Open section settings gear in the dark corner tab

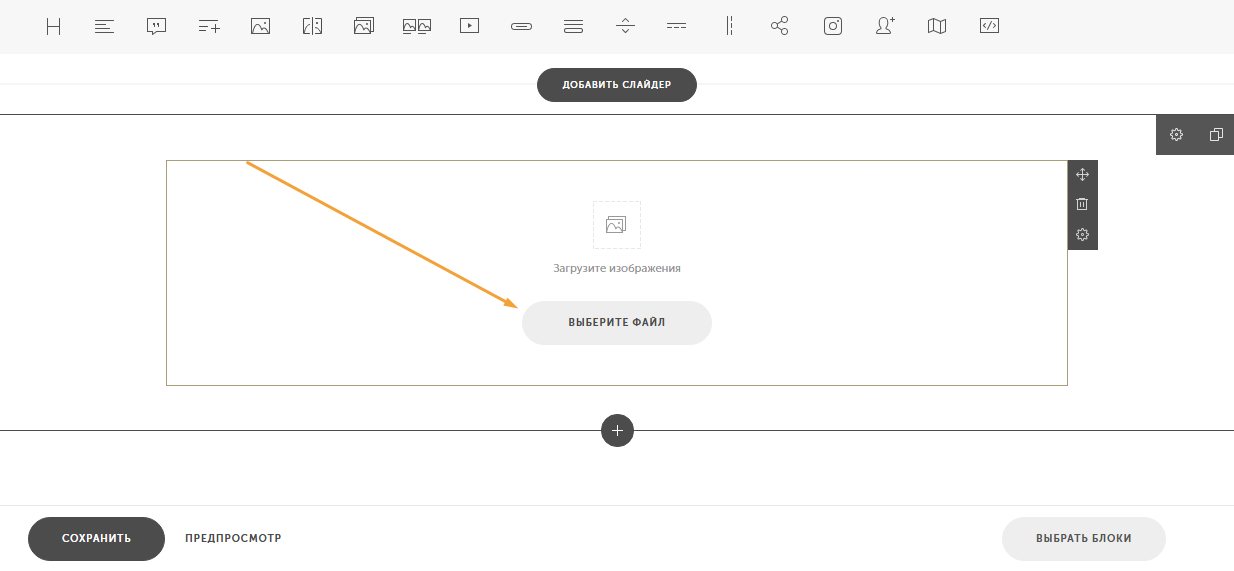click(x=1176, y=135)
